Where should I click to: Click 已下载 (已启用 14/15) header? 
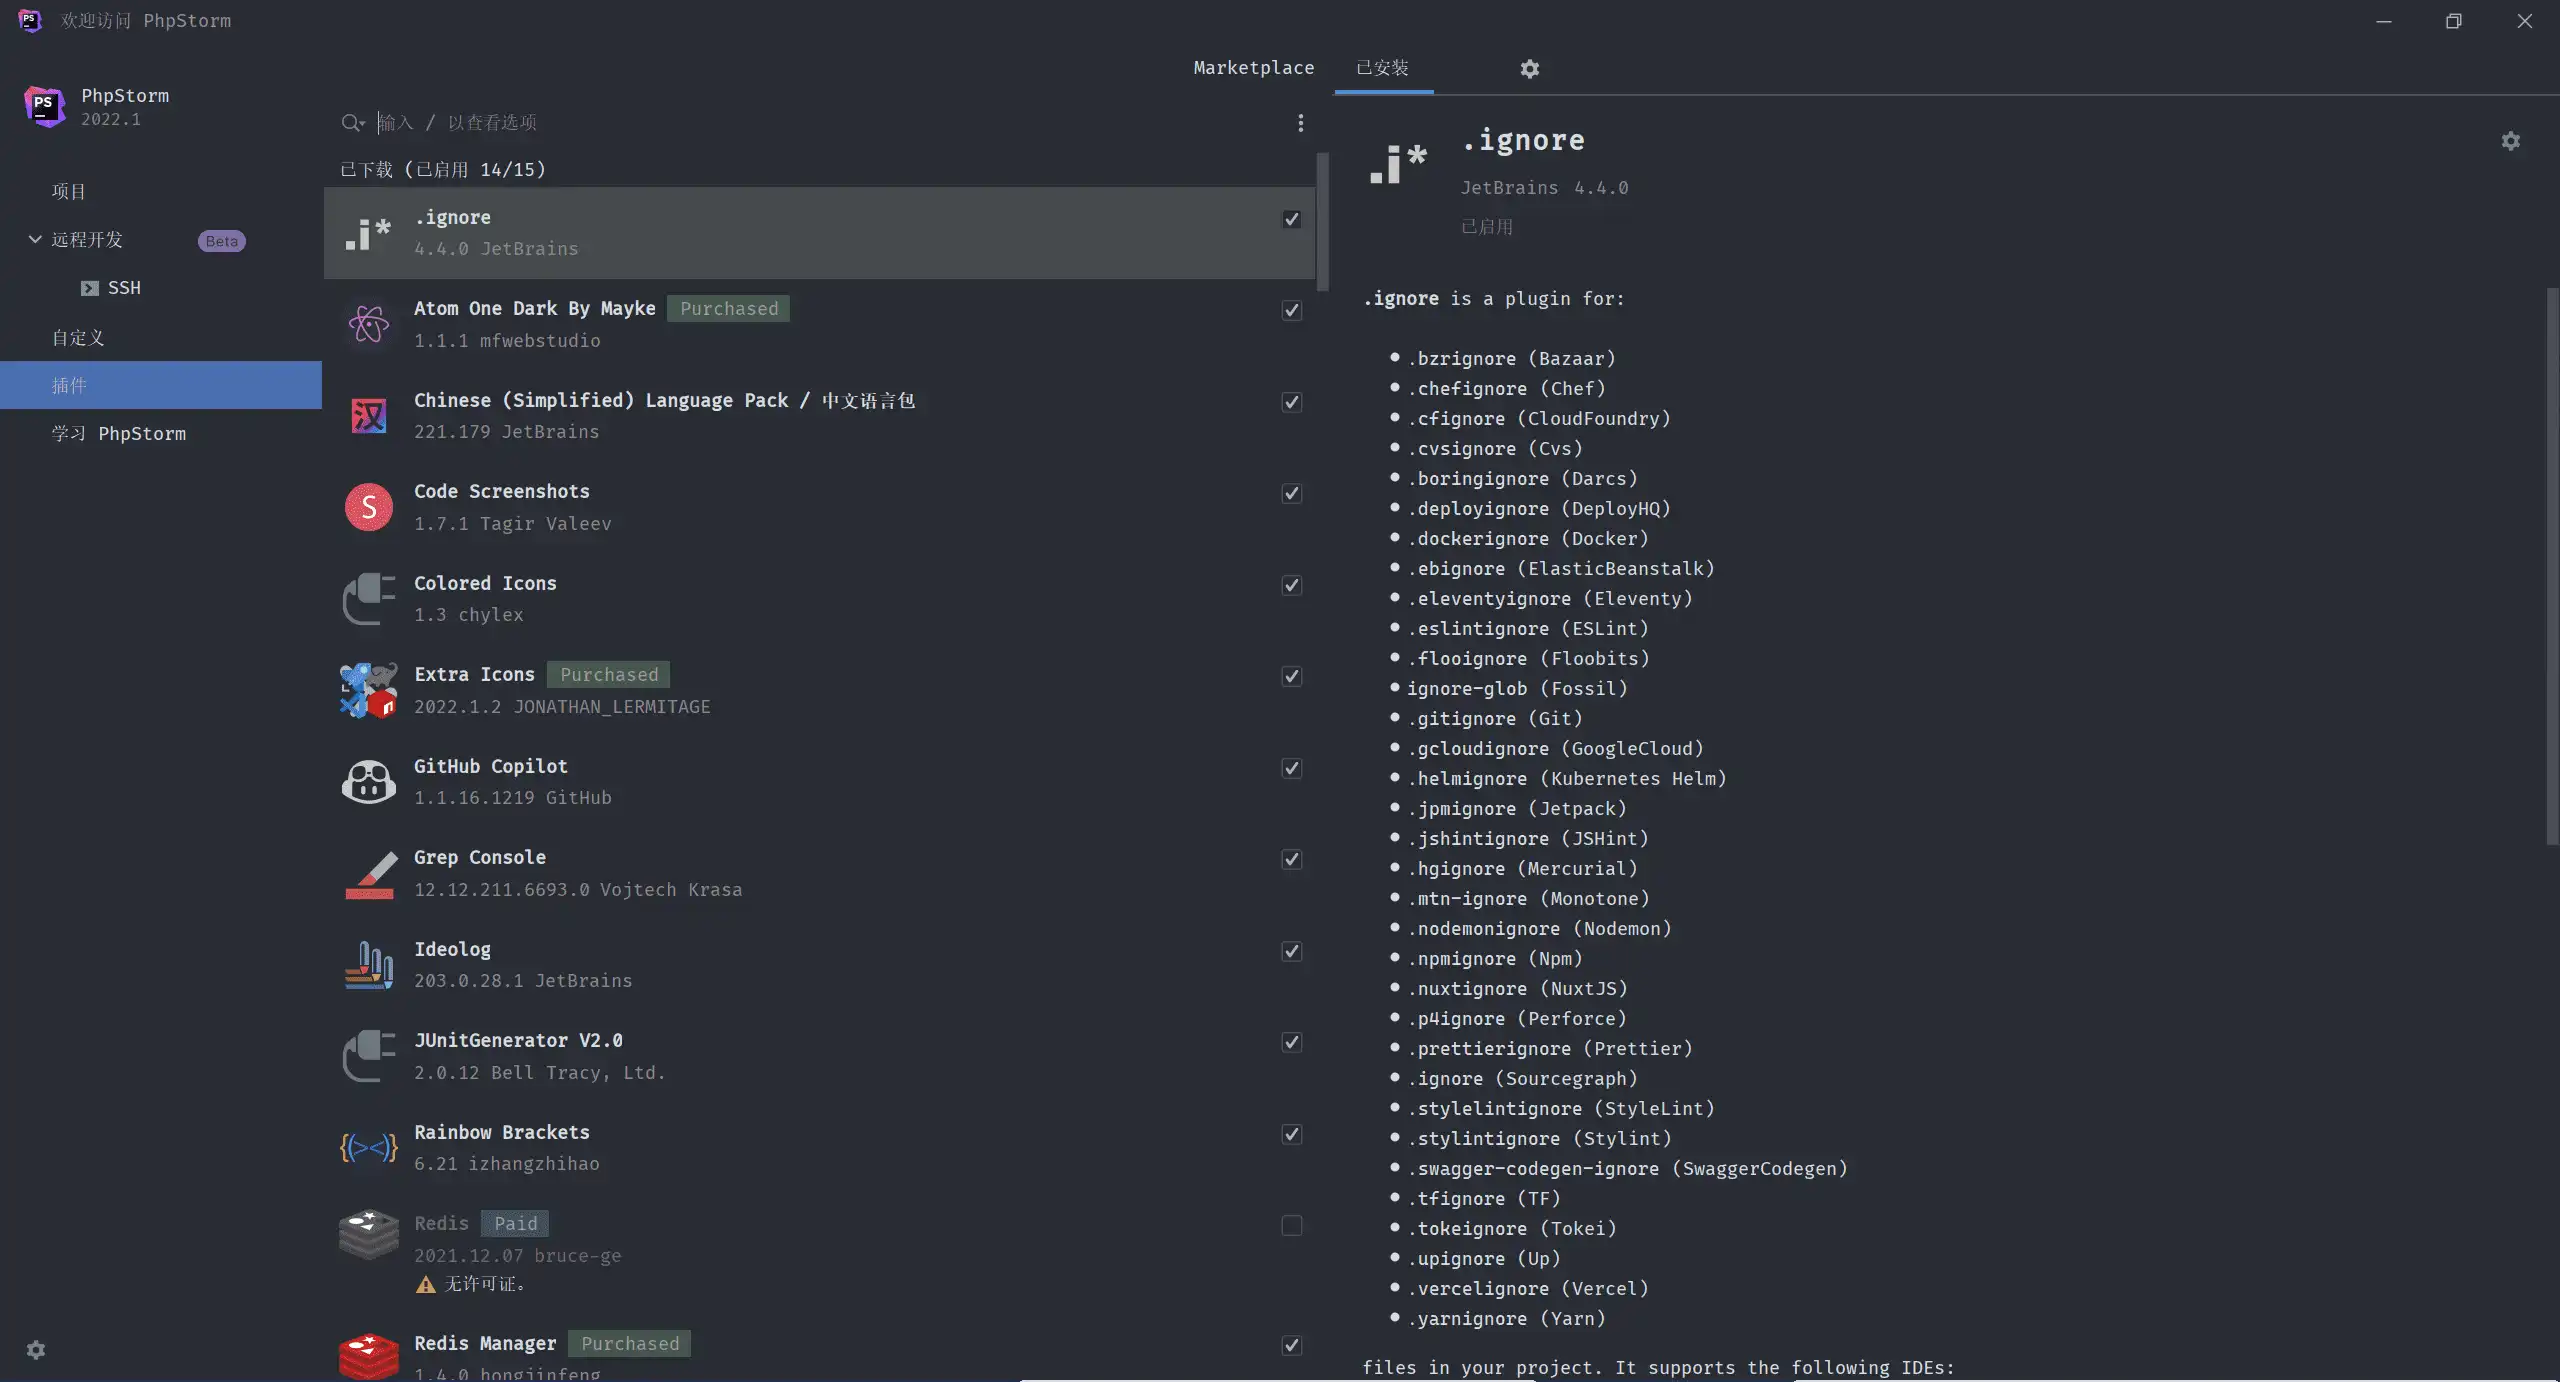[443, 169]
